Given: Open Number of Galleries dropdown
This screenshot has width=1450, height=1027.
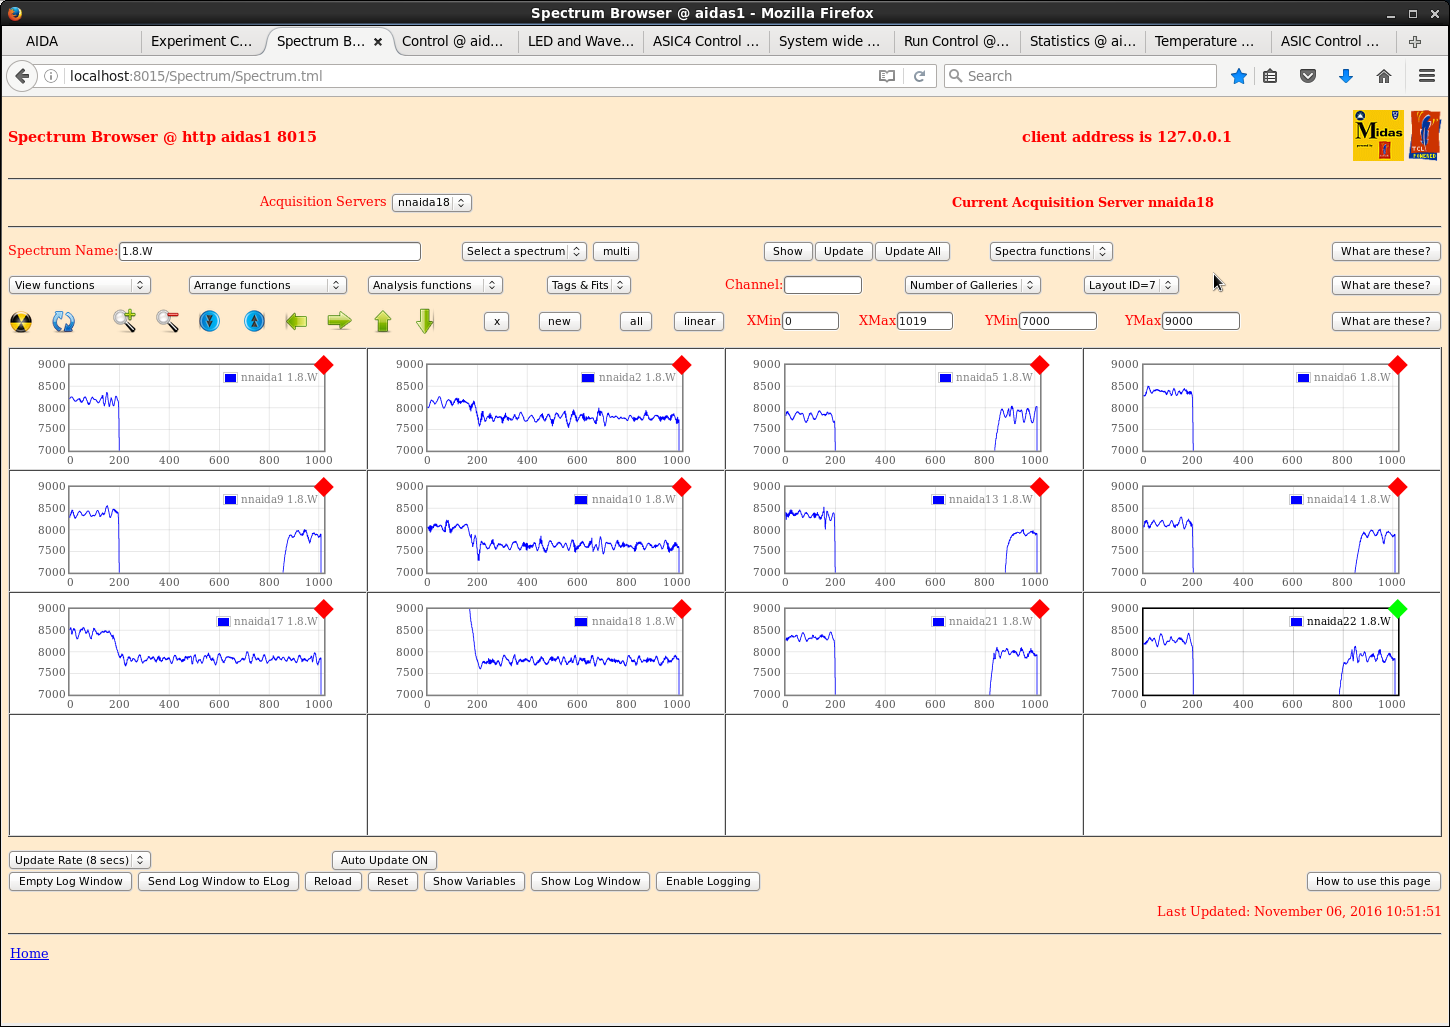Looking at the screenshot, I should pos(973,285).
